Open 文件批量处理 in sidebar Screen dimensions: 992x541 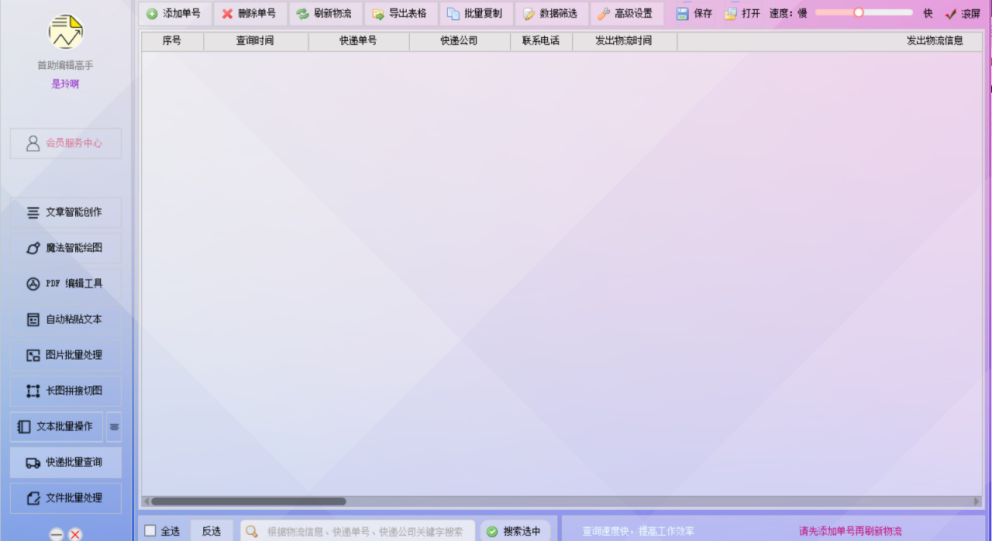(x=66, y=498)
